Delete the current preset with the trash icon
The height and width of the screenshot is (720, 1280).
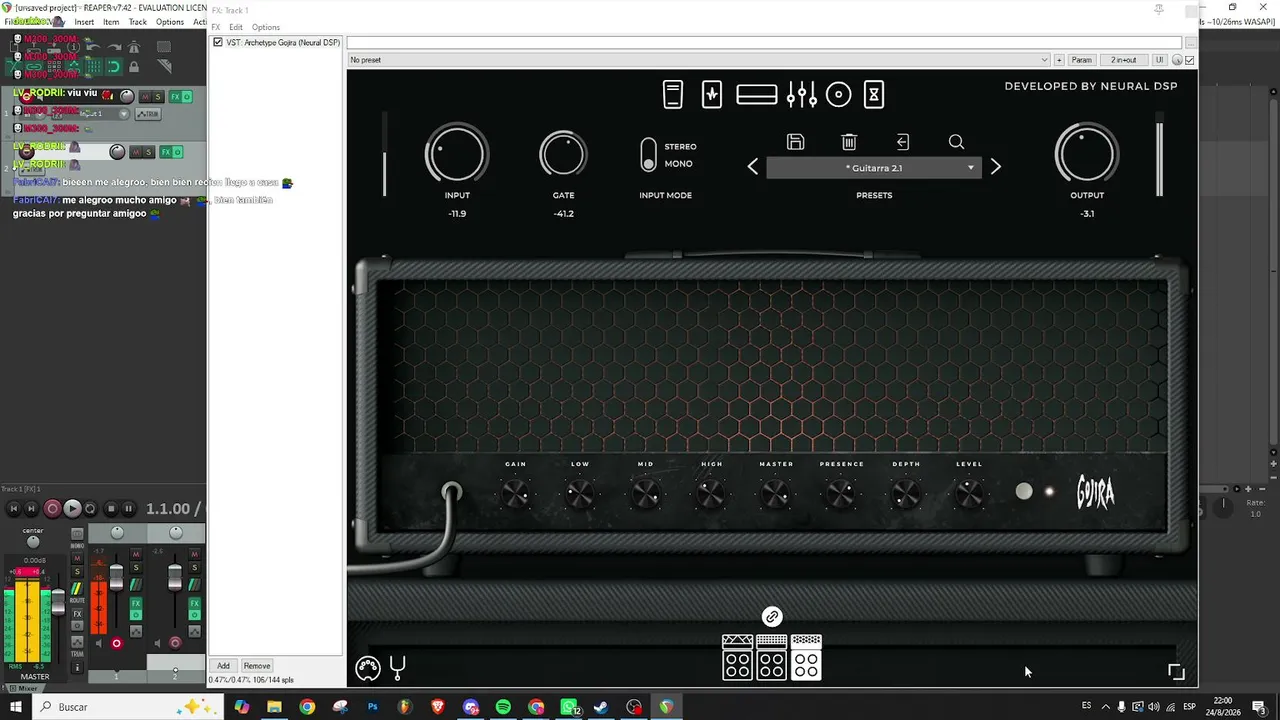tap(849, 142)
